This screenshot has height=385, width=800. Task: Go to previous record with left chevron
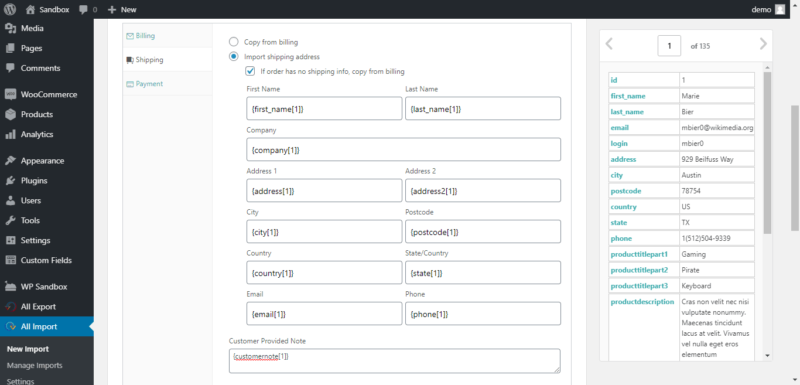point(609,44)
